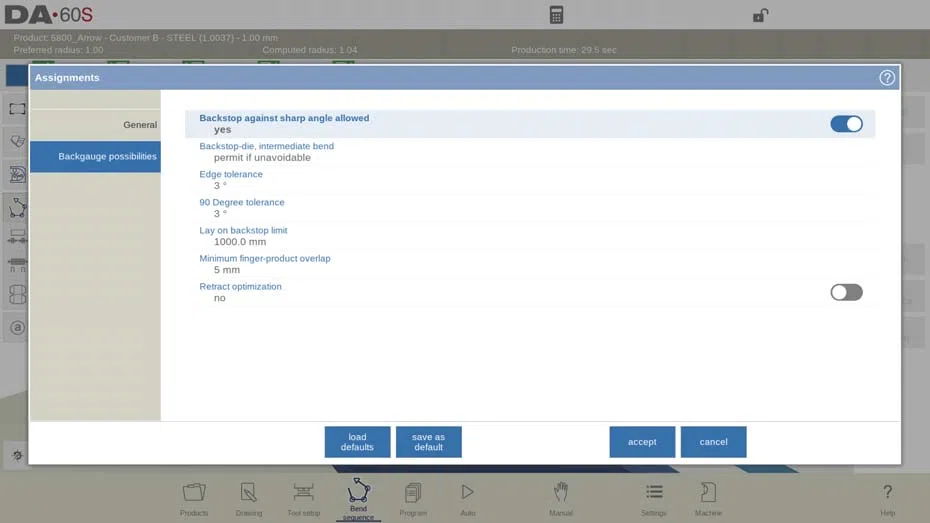
Task: Toggle Backstop against sharp angle allowed
Action: tap(846, 124)
